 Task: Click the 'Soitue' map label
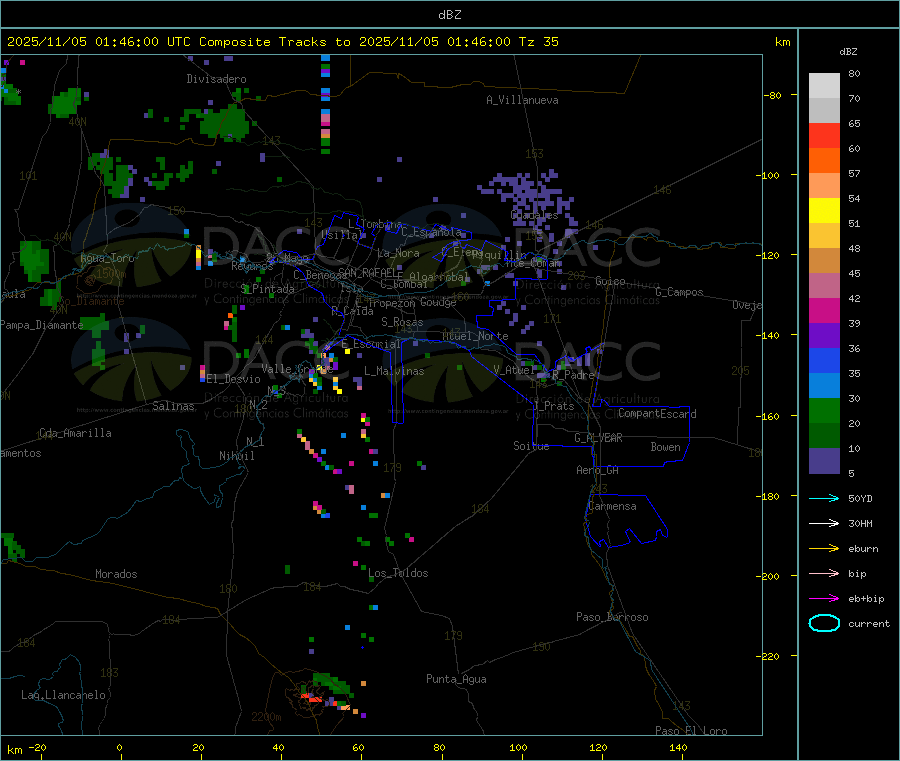[x=531, y=446]
